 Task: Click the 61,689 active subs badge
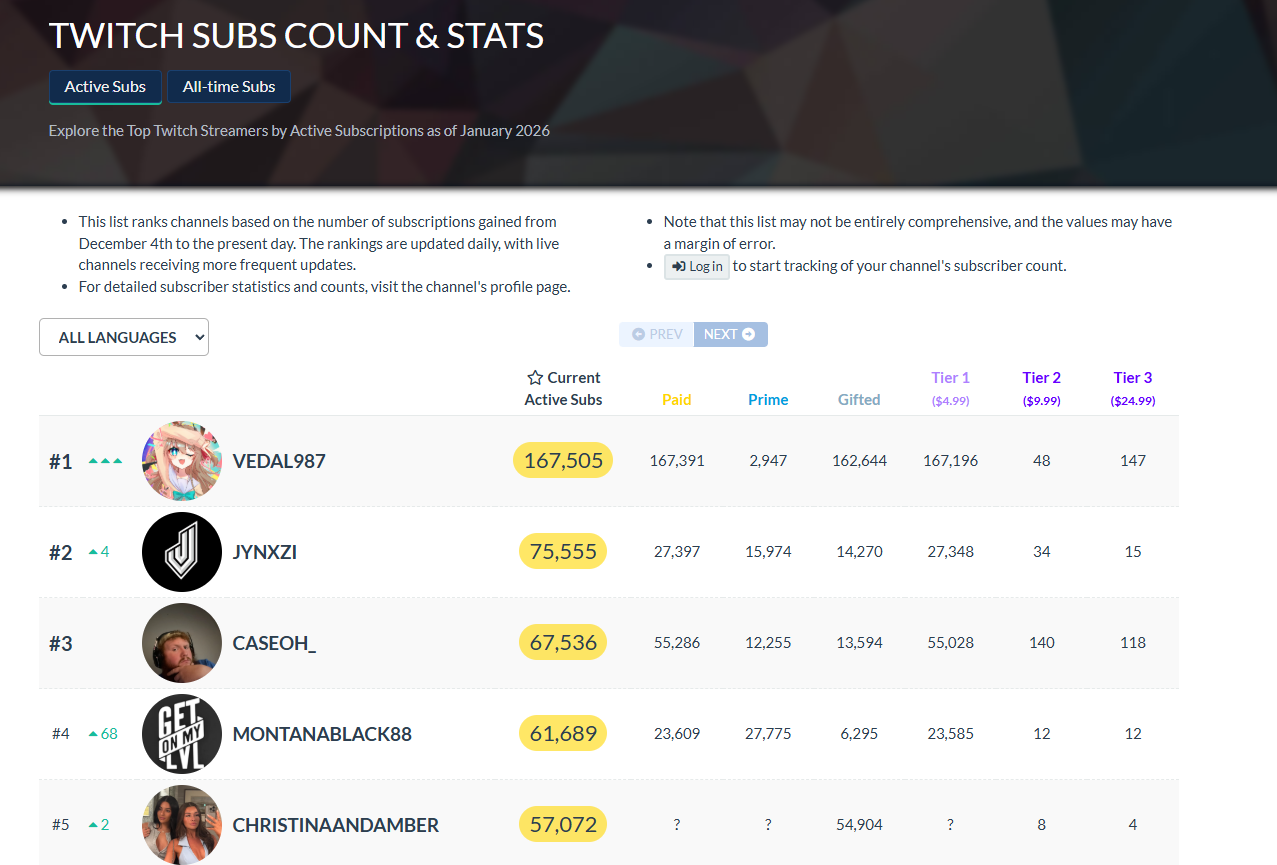point(563,733)
